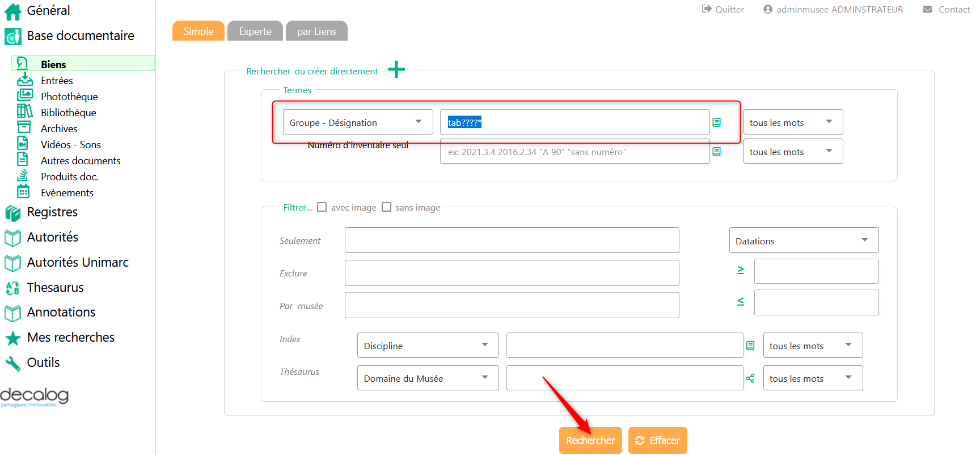This screenshot has height=455, width=976.
Task: Switch to the 'par Liens' tab
Action: 316,31
